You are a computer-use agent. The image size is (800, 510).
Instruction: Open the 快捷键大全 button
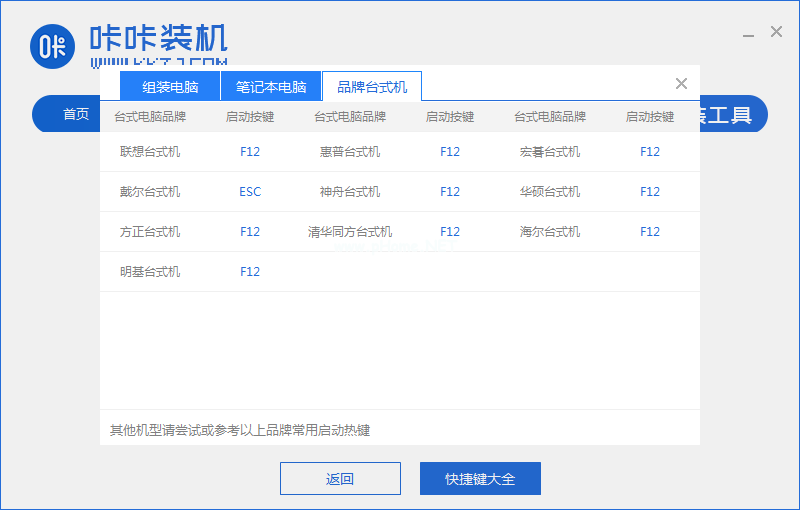click(x=480, y=479)
